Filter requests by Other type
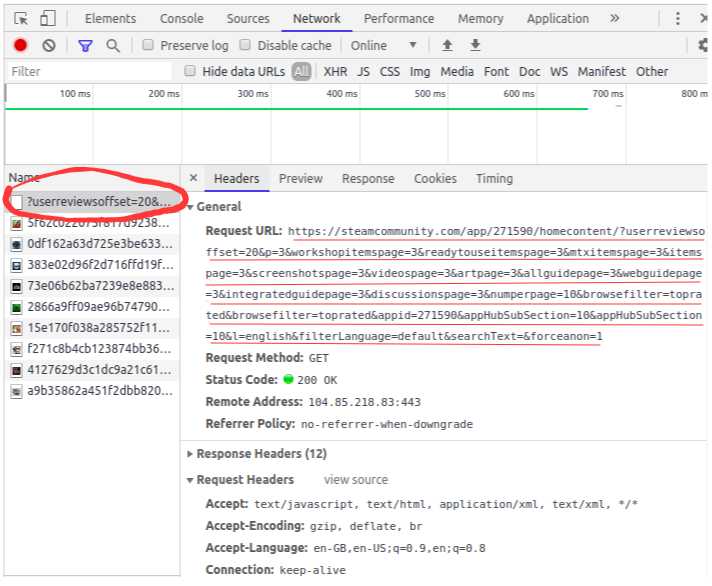 pyautogui.click(x=652, y=72)
